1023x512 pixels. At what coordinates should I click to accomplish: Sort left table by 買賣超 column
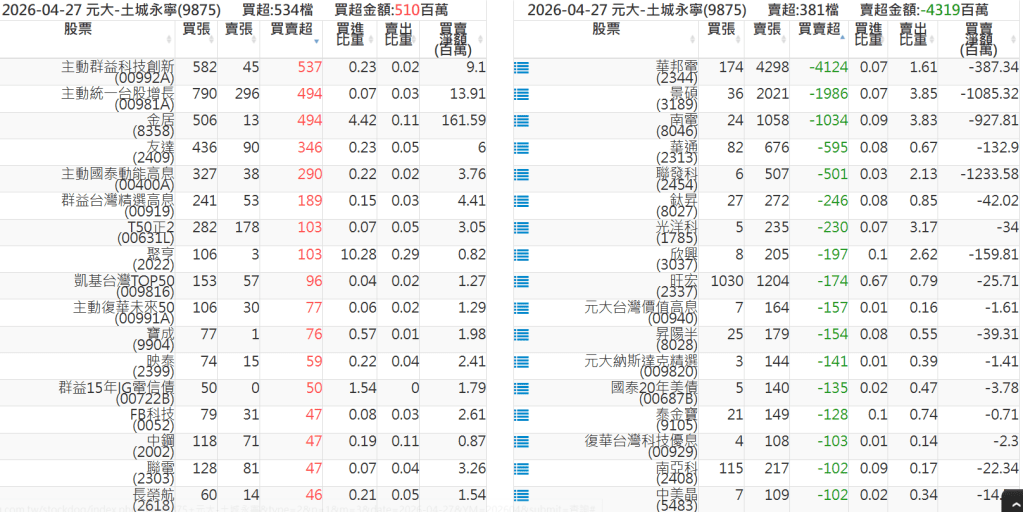point(290,29)
